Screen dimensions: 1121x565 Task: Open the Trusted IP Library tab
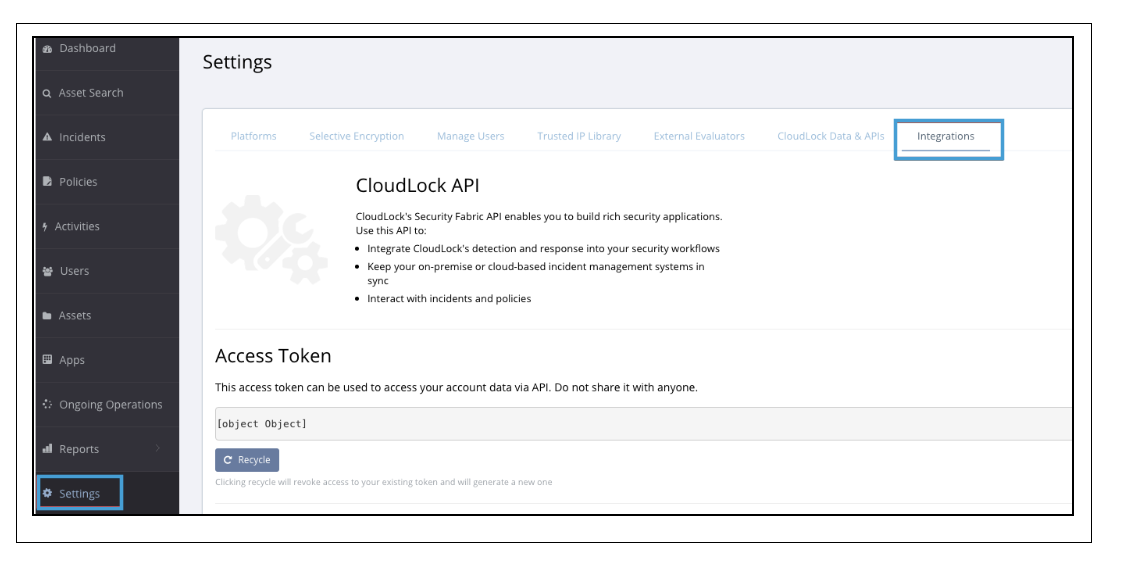pyautogui.click(x=579, y=136)
